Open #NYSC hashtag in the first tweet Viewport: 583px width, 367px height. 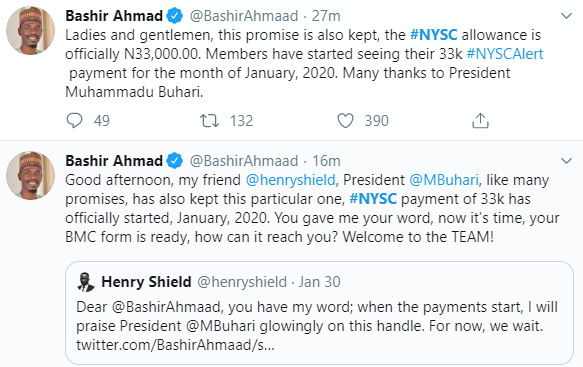tap(434, 35)
